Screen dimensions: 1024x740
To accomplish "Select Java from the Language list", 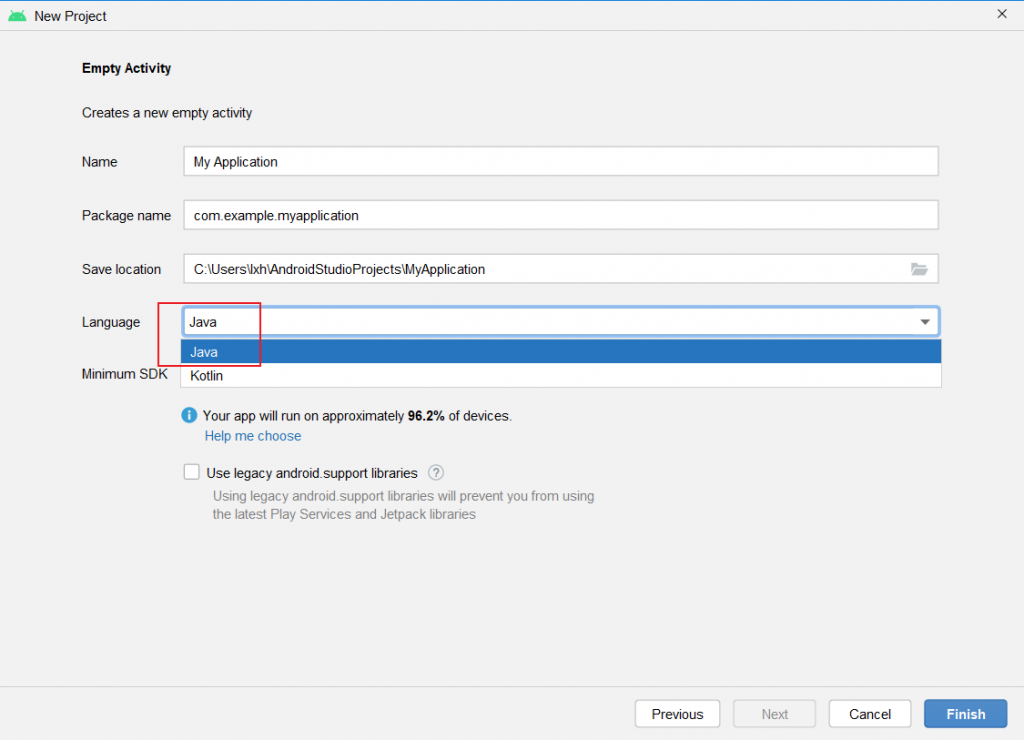I will tap(560, 352).
